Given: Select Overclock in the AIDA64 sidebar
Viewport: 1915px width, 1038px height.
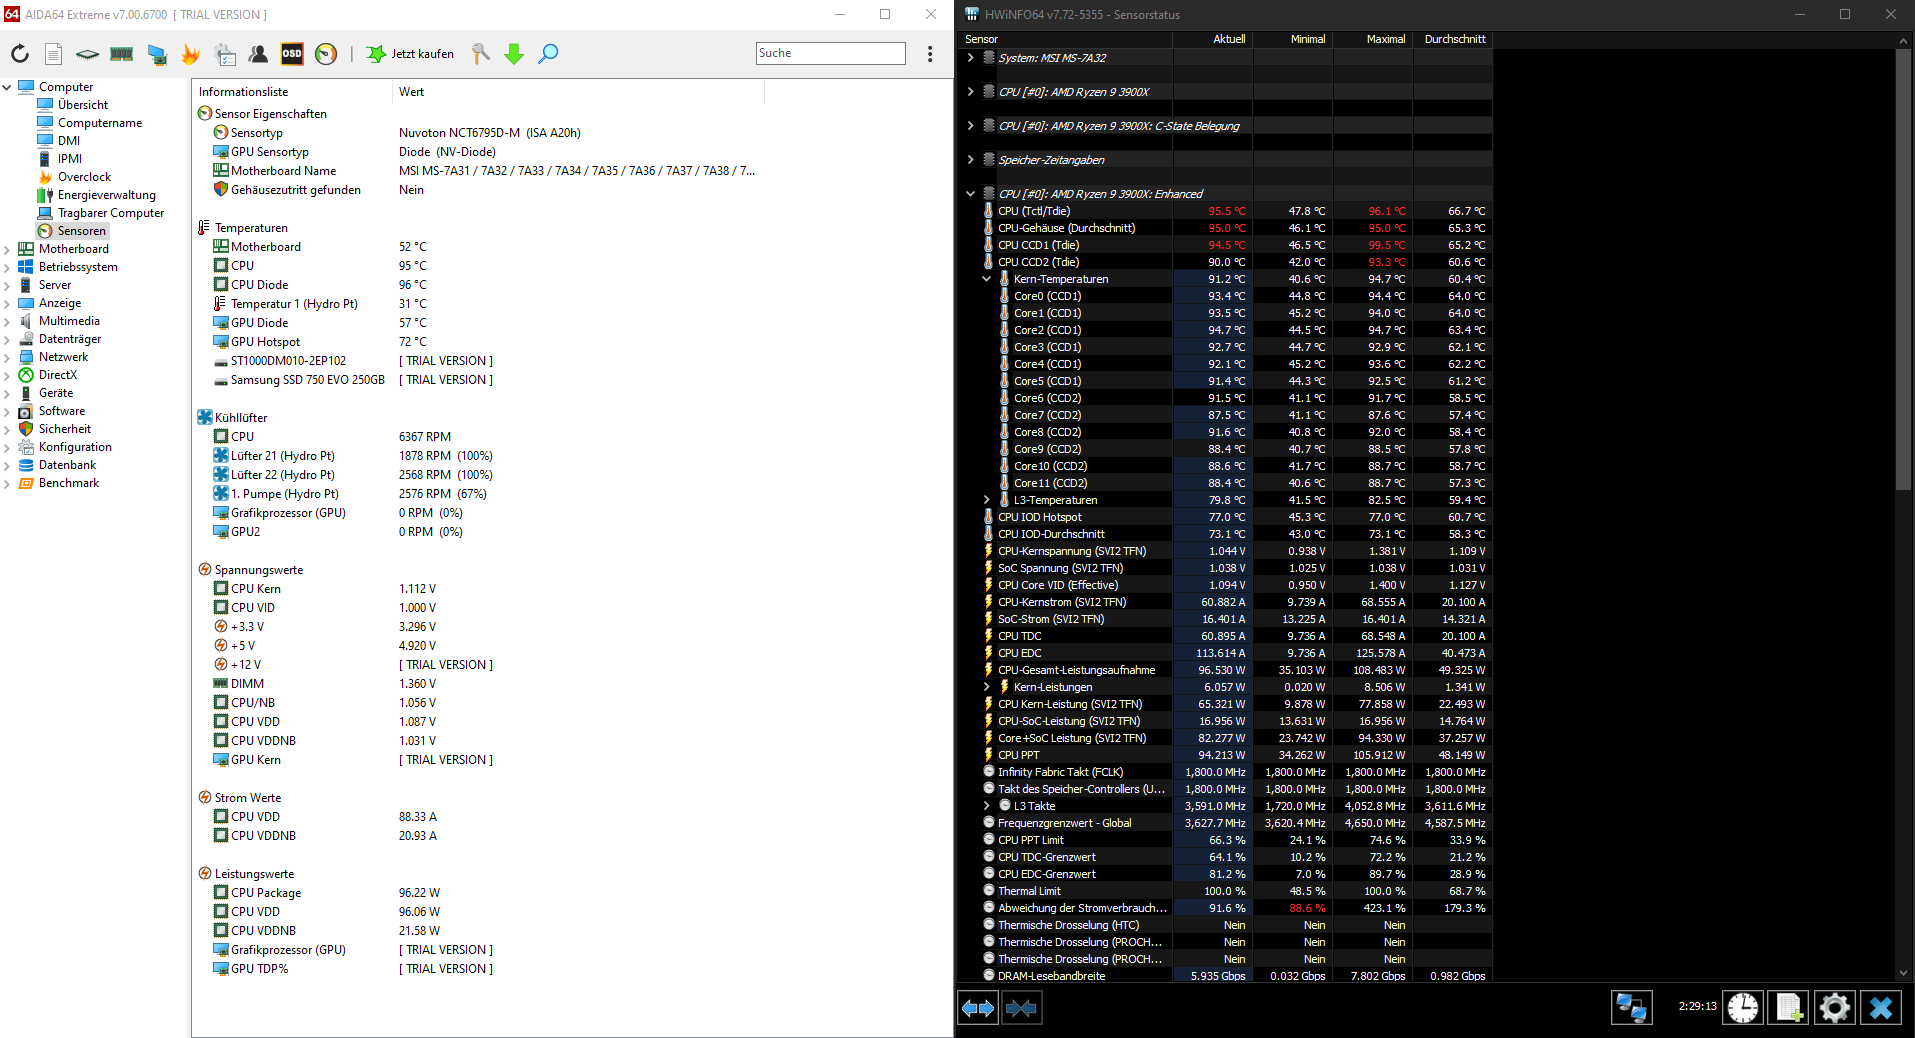Looking at the screenshot, I should point(84,176).
